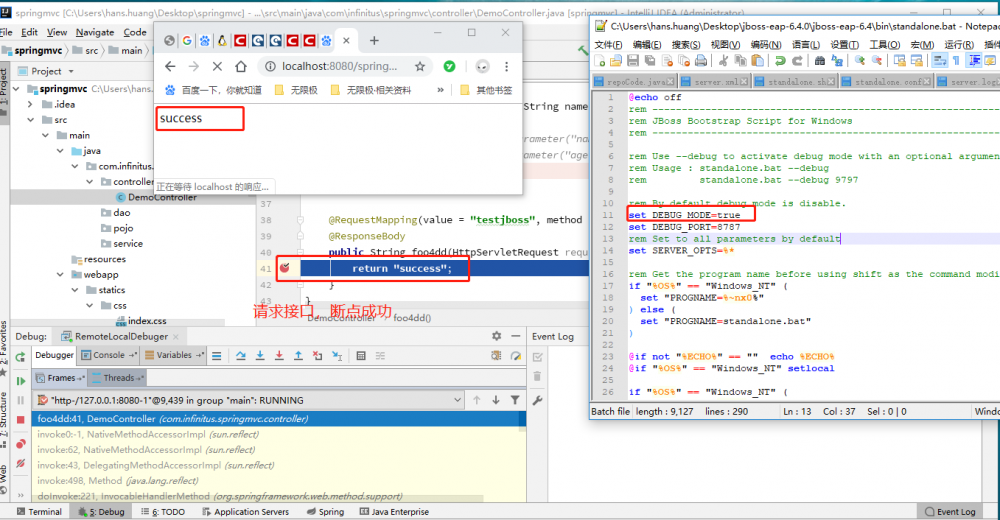Click Chrome back arrow
1000x520 pixels.
click(170, 66)
